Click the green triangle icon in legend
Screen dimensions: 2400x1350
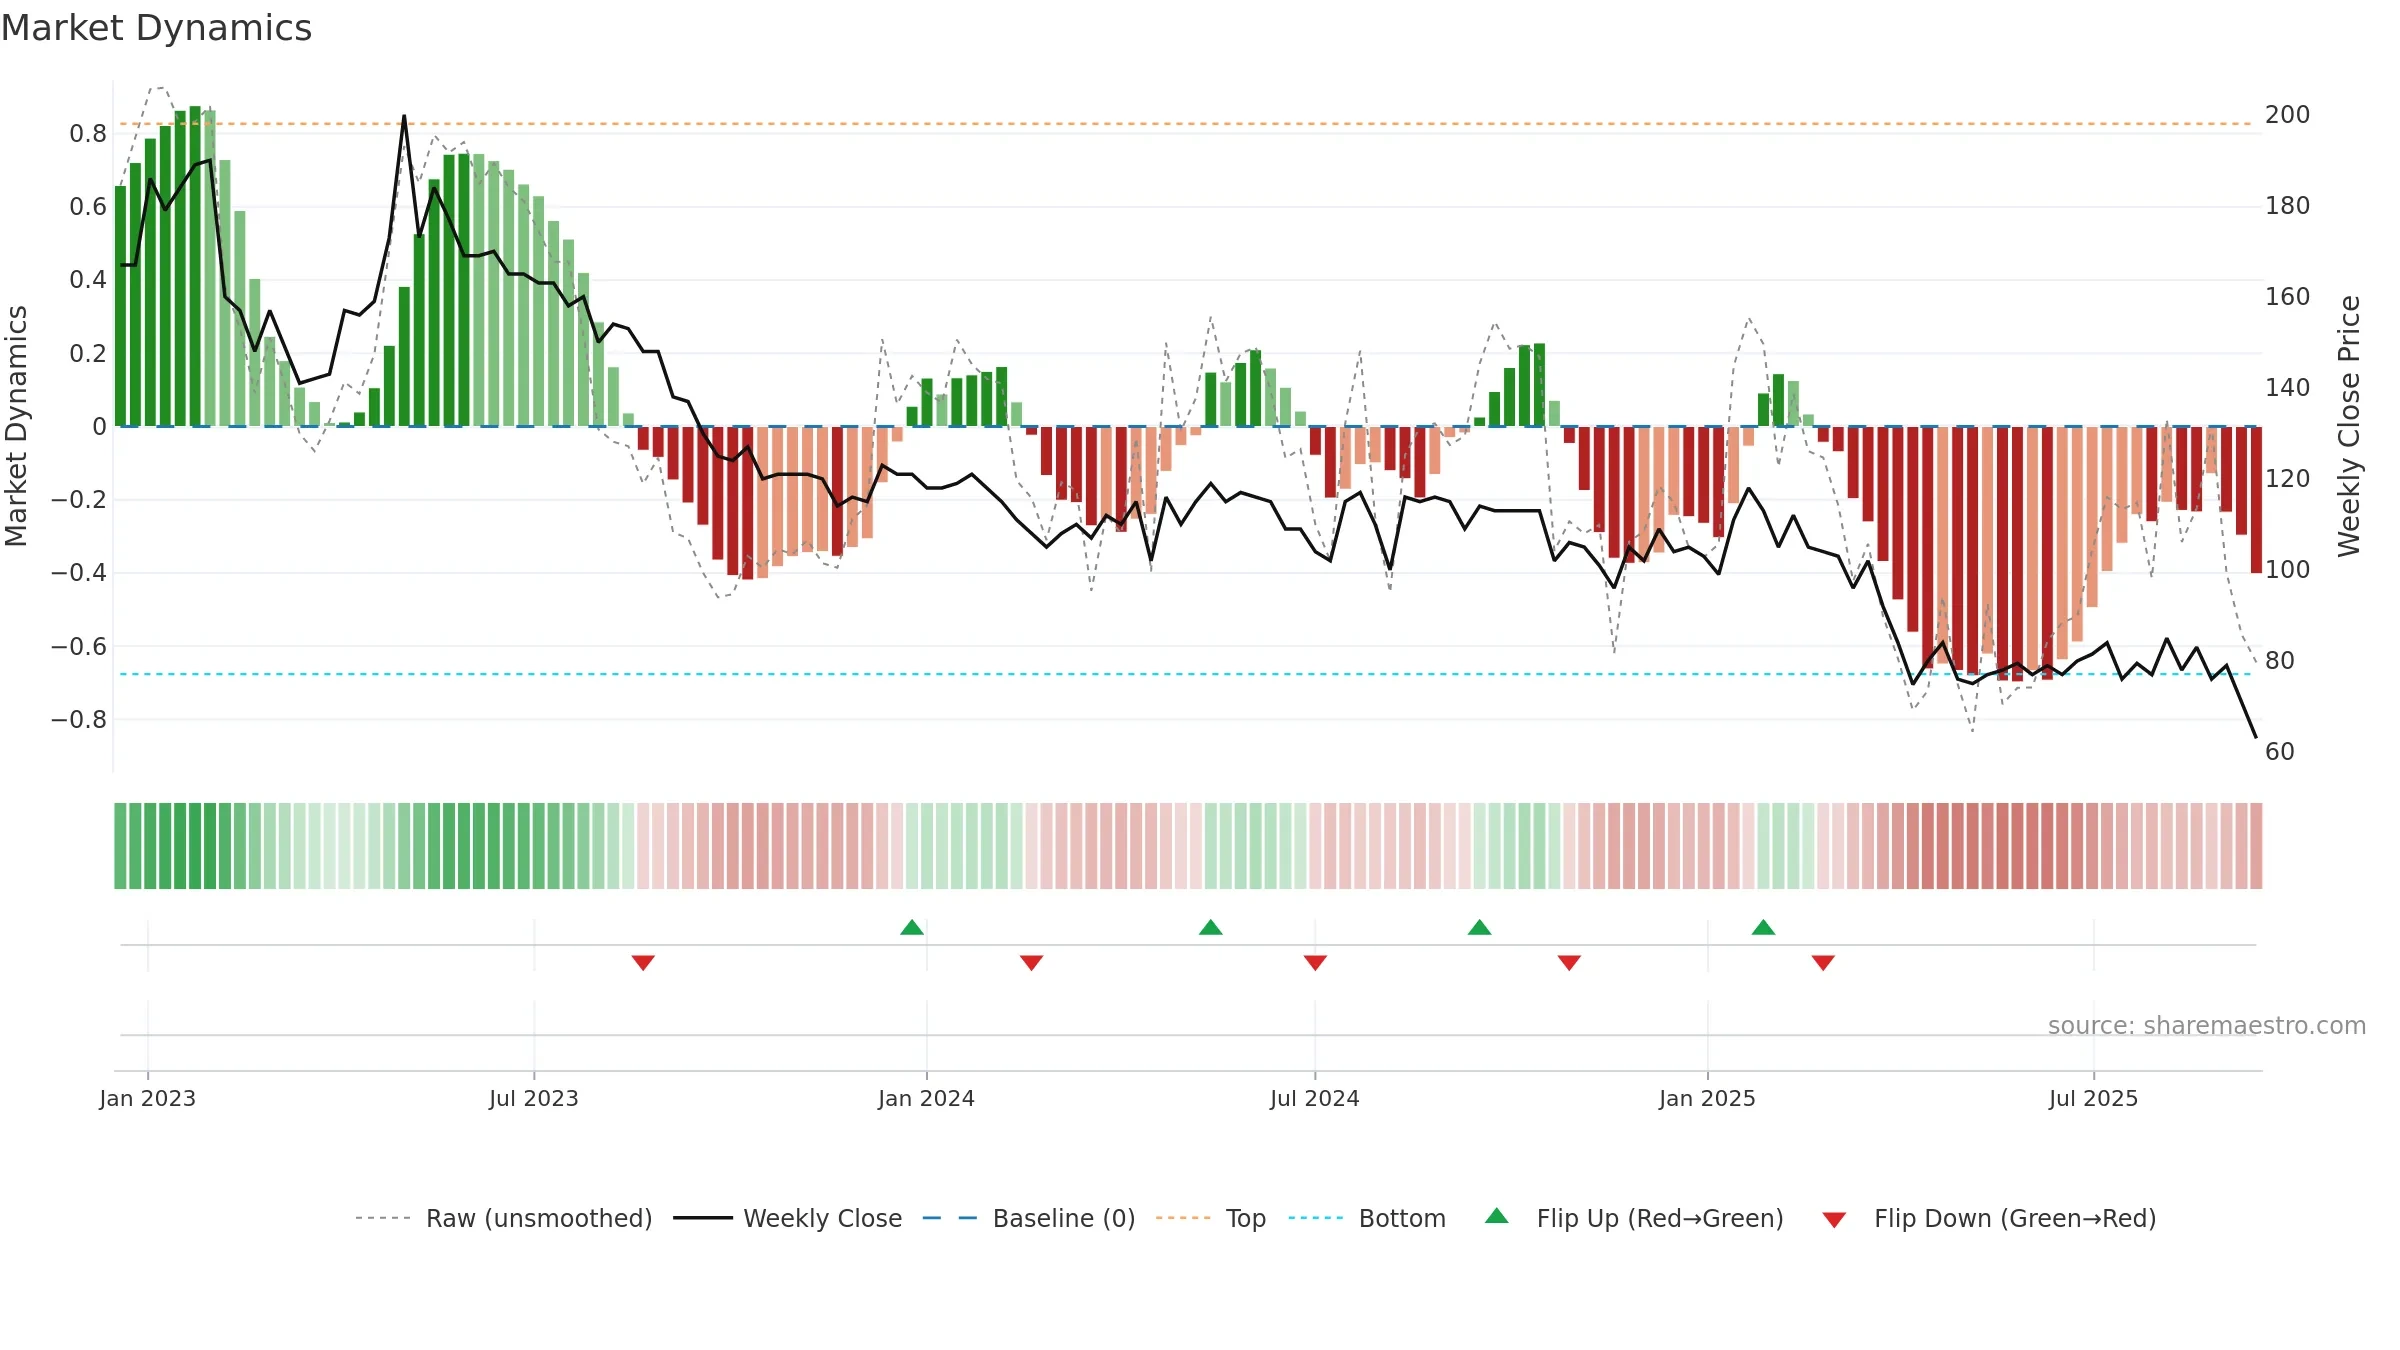[1497, 1216]
